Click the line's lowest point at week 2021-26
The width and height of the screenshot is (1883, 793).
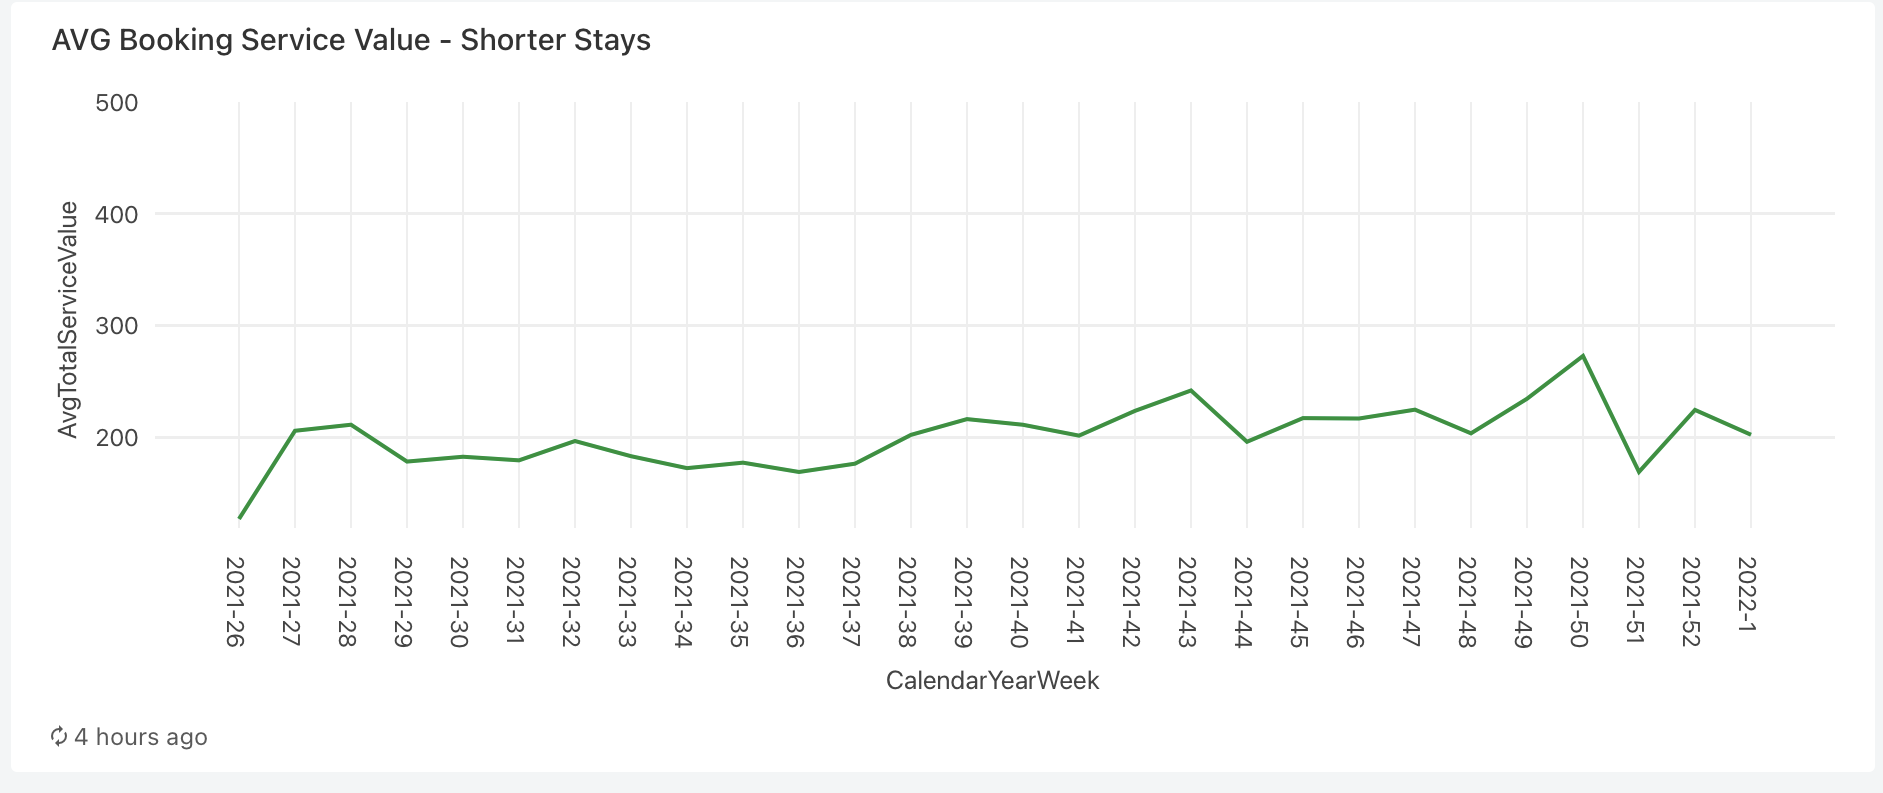tap(239, 518)
